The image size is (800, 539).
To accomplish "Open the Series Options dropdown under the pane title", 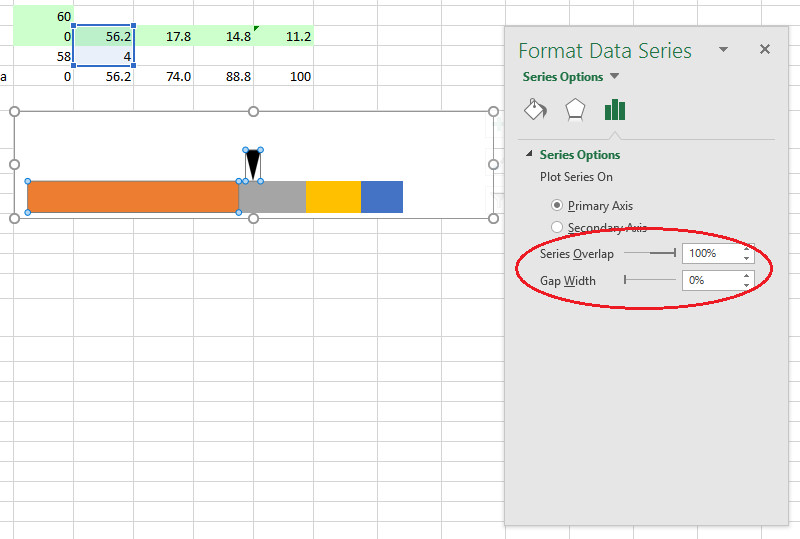I will pyautogui.click(x=615, y=77).
